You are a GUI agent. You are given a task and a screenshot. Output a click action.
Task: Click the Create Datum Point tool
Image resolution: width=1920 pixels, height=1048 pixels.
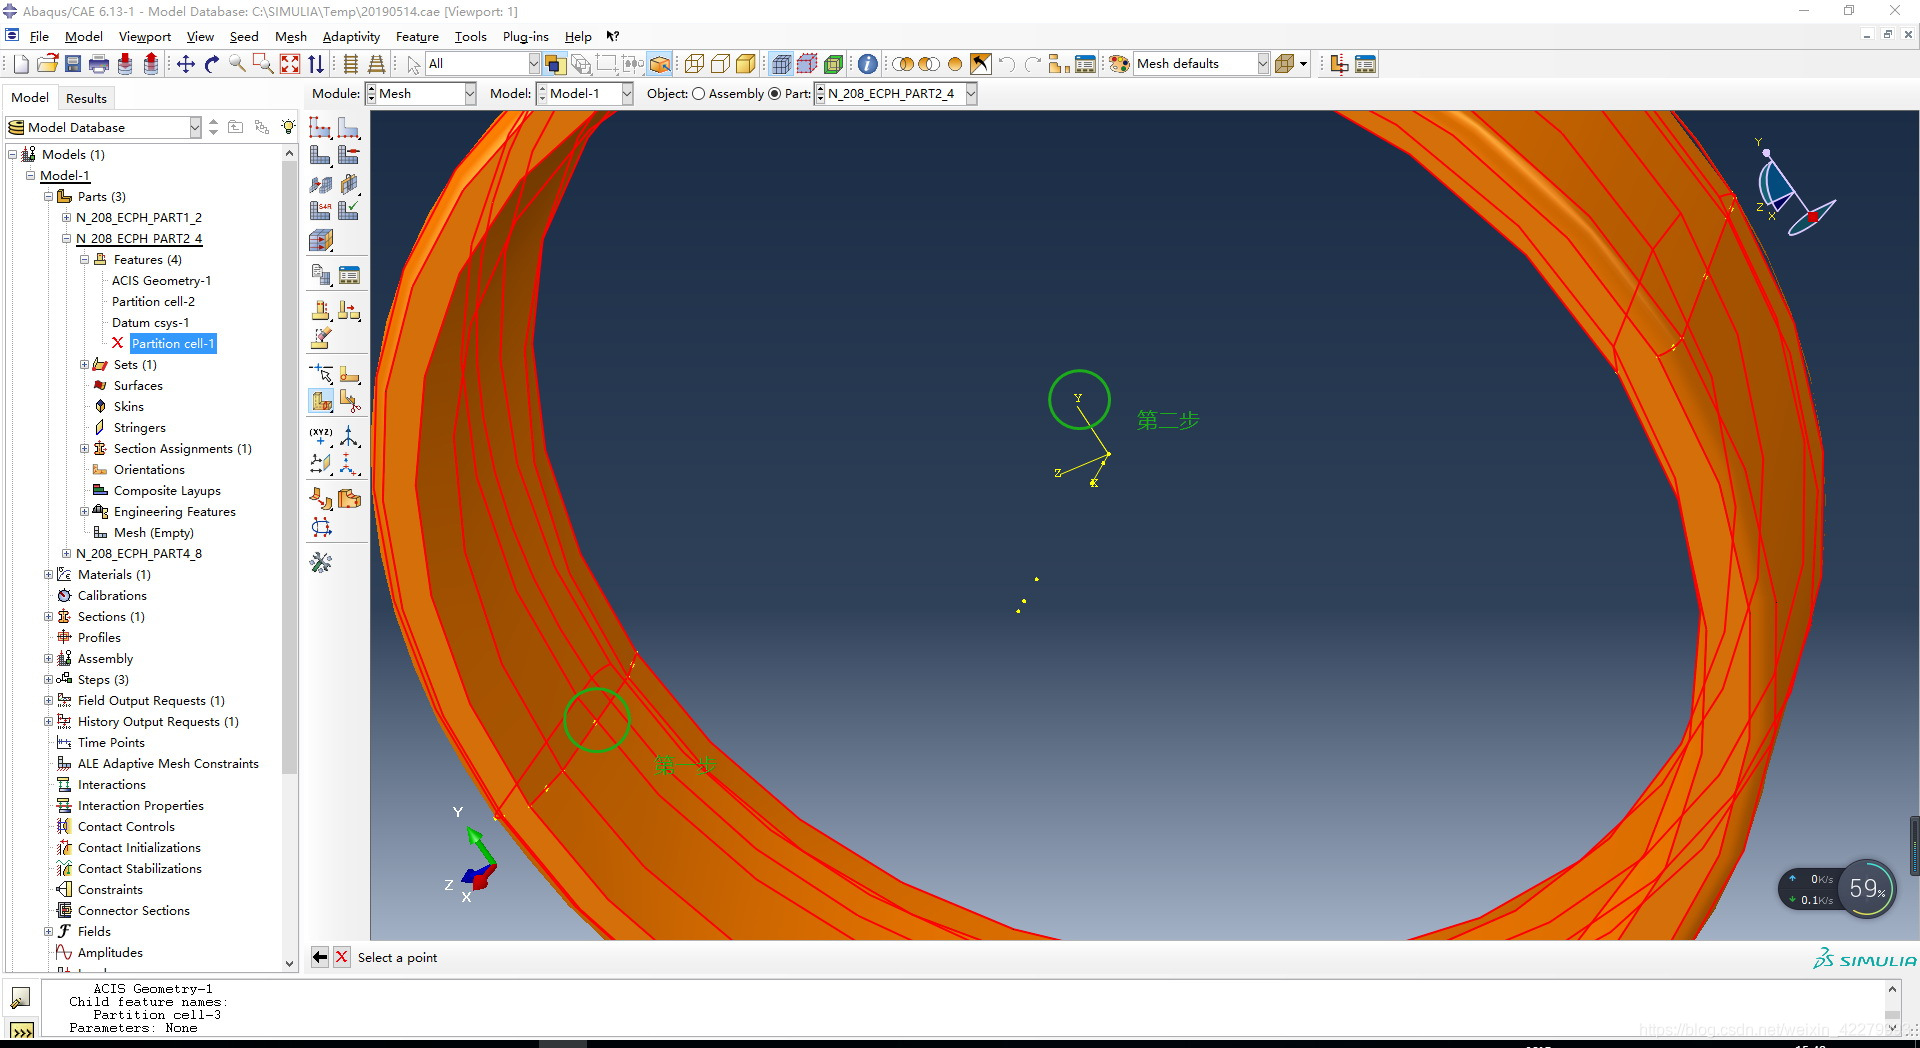(x=321, y=437)
